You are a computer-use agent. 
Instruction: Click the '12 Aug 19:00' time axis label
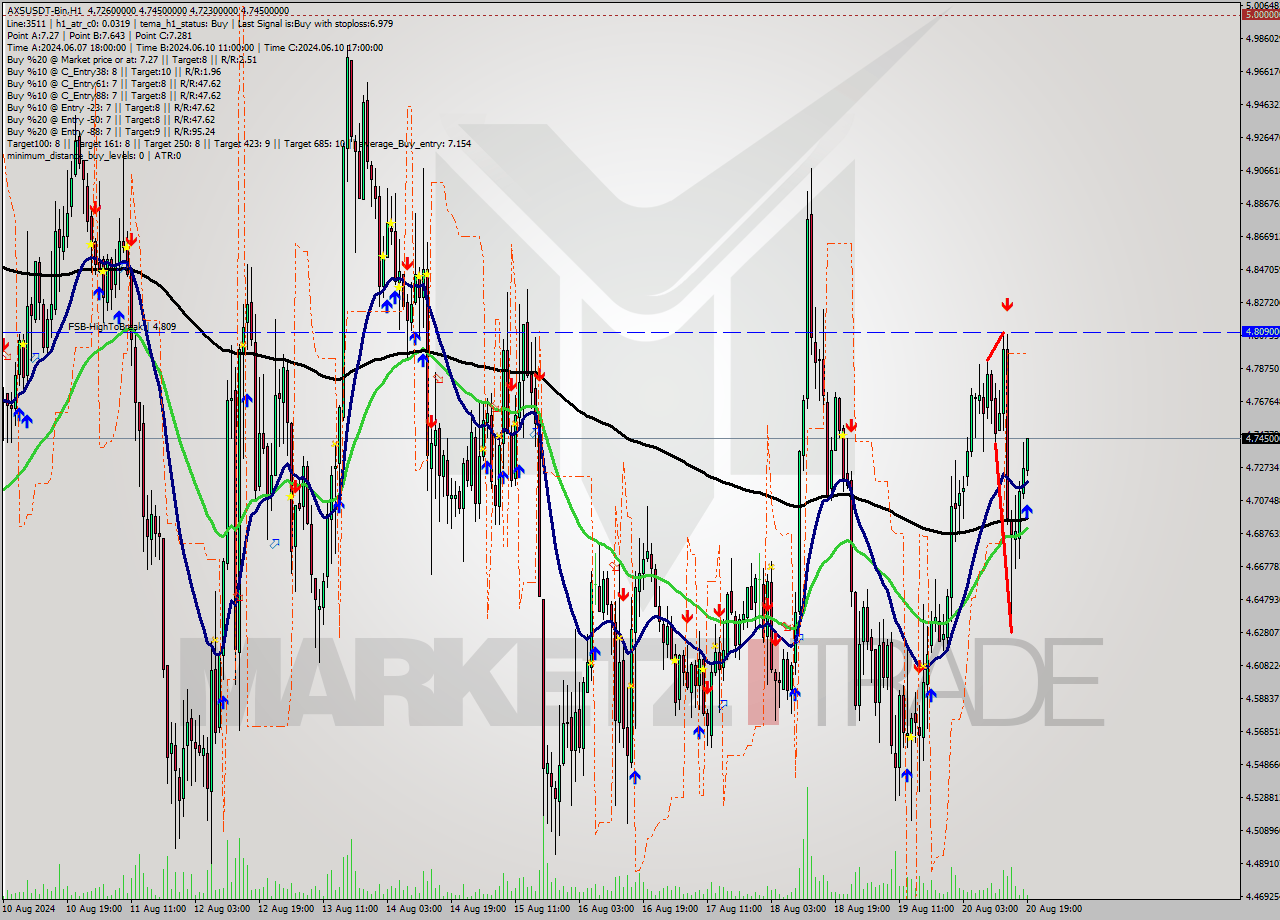tap(285, 909)
